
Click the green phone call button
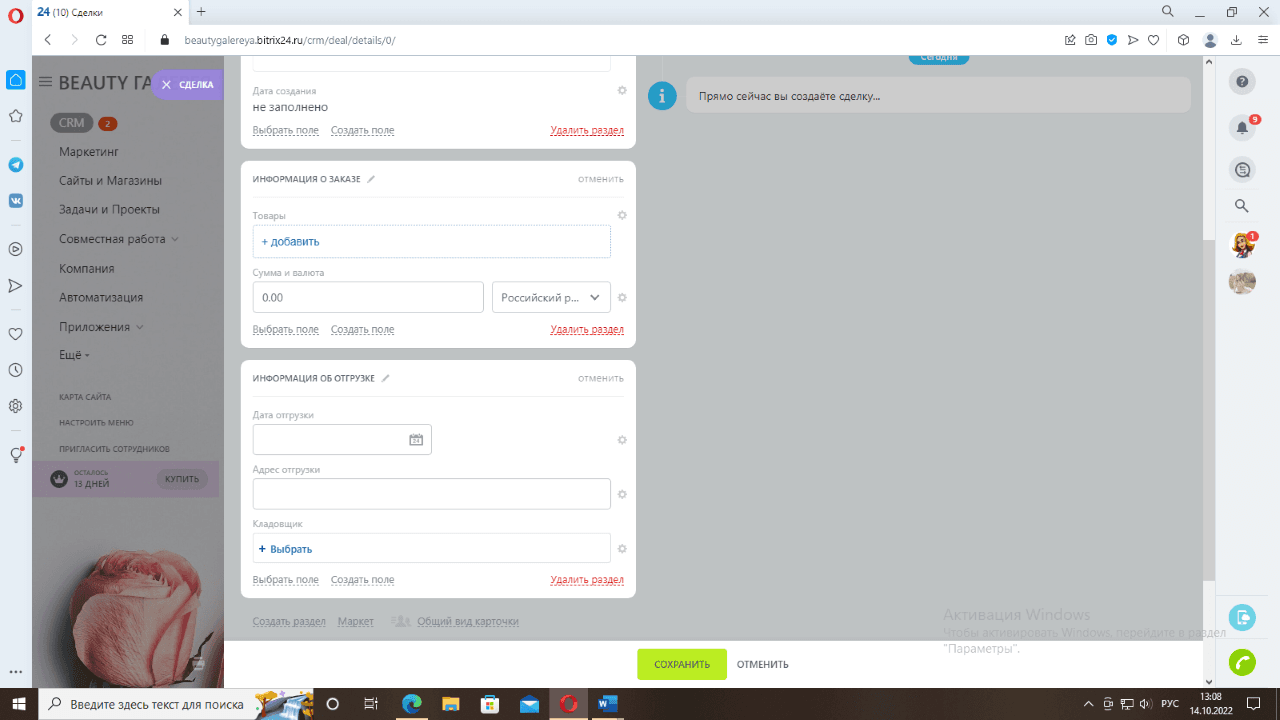click(x=1242, y=662)
